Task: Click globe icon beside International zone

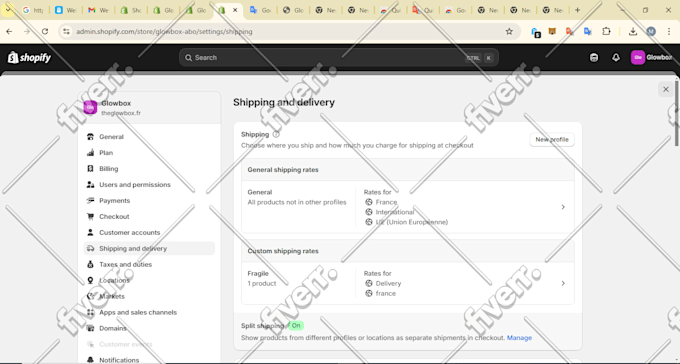Action: tap(369, 212)
